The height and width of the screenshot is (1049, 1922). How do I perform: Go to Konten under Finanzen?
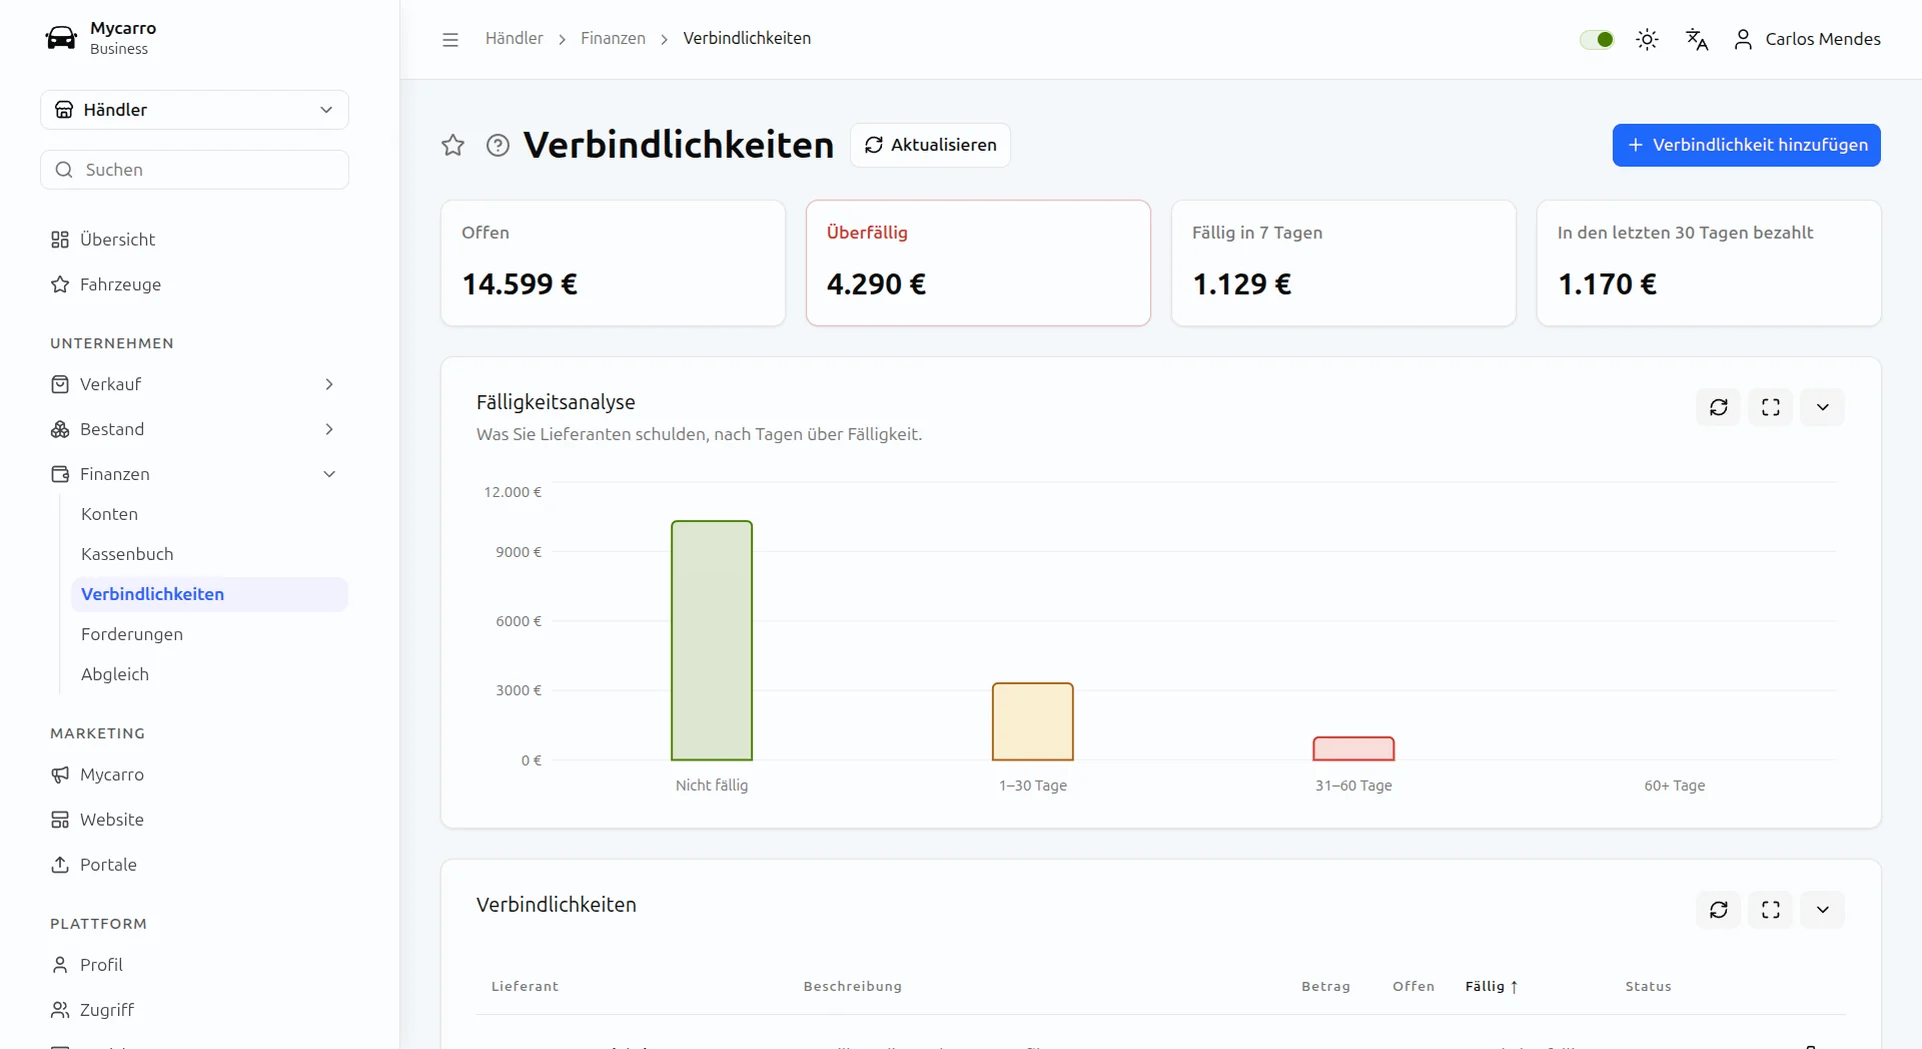tap(209, 514)
